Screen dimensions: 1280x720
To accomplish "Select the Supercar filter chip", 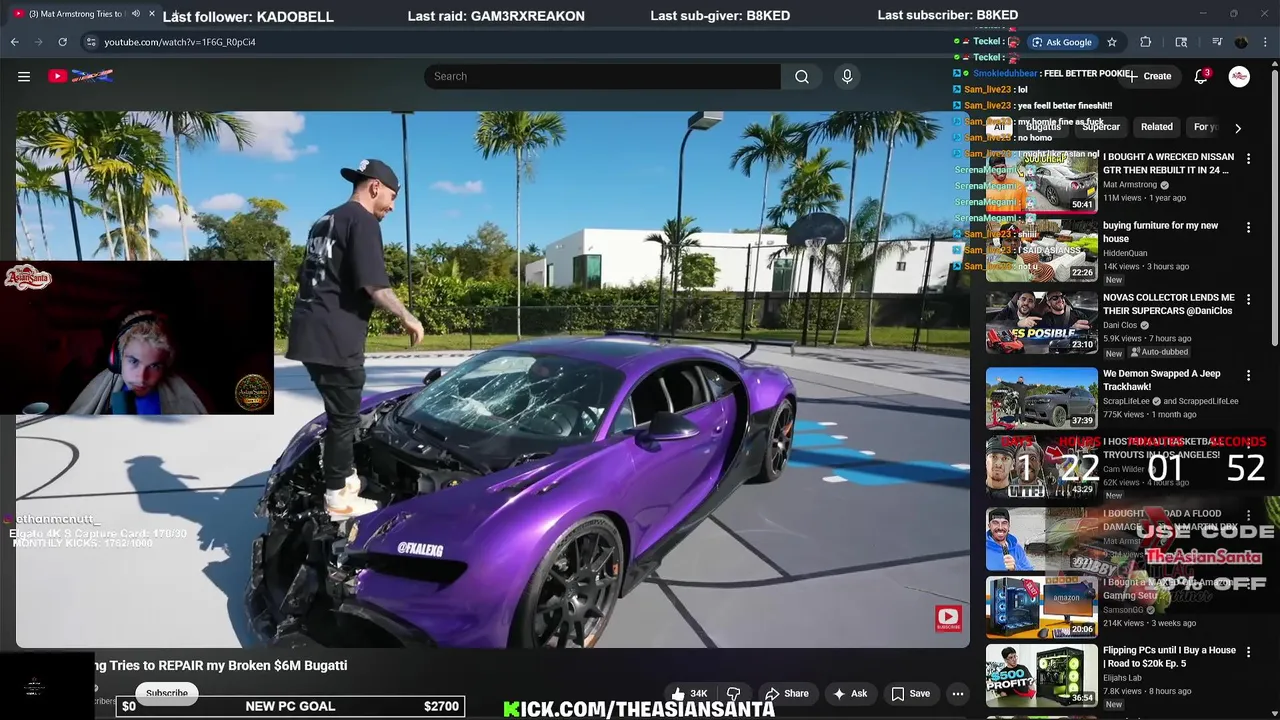I will tap(1101, 127).
